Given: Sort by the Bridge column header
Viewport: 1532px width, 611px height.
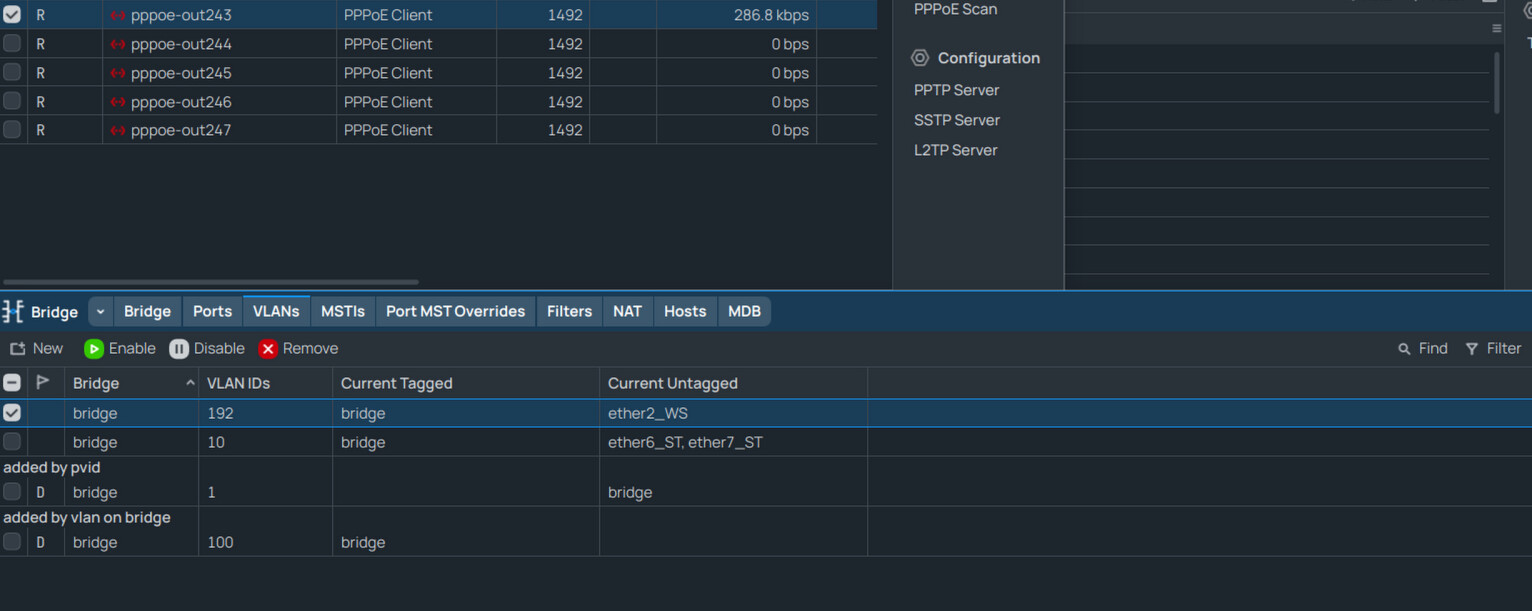Looking at the screenshot, I should point(130,383).
